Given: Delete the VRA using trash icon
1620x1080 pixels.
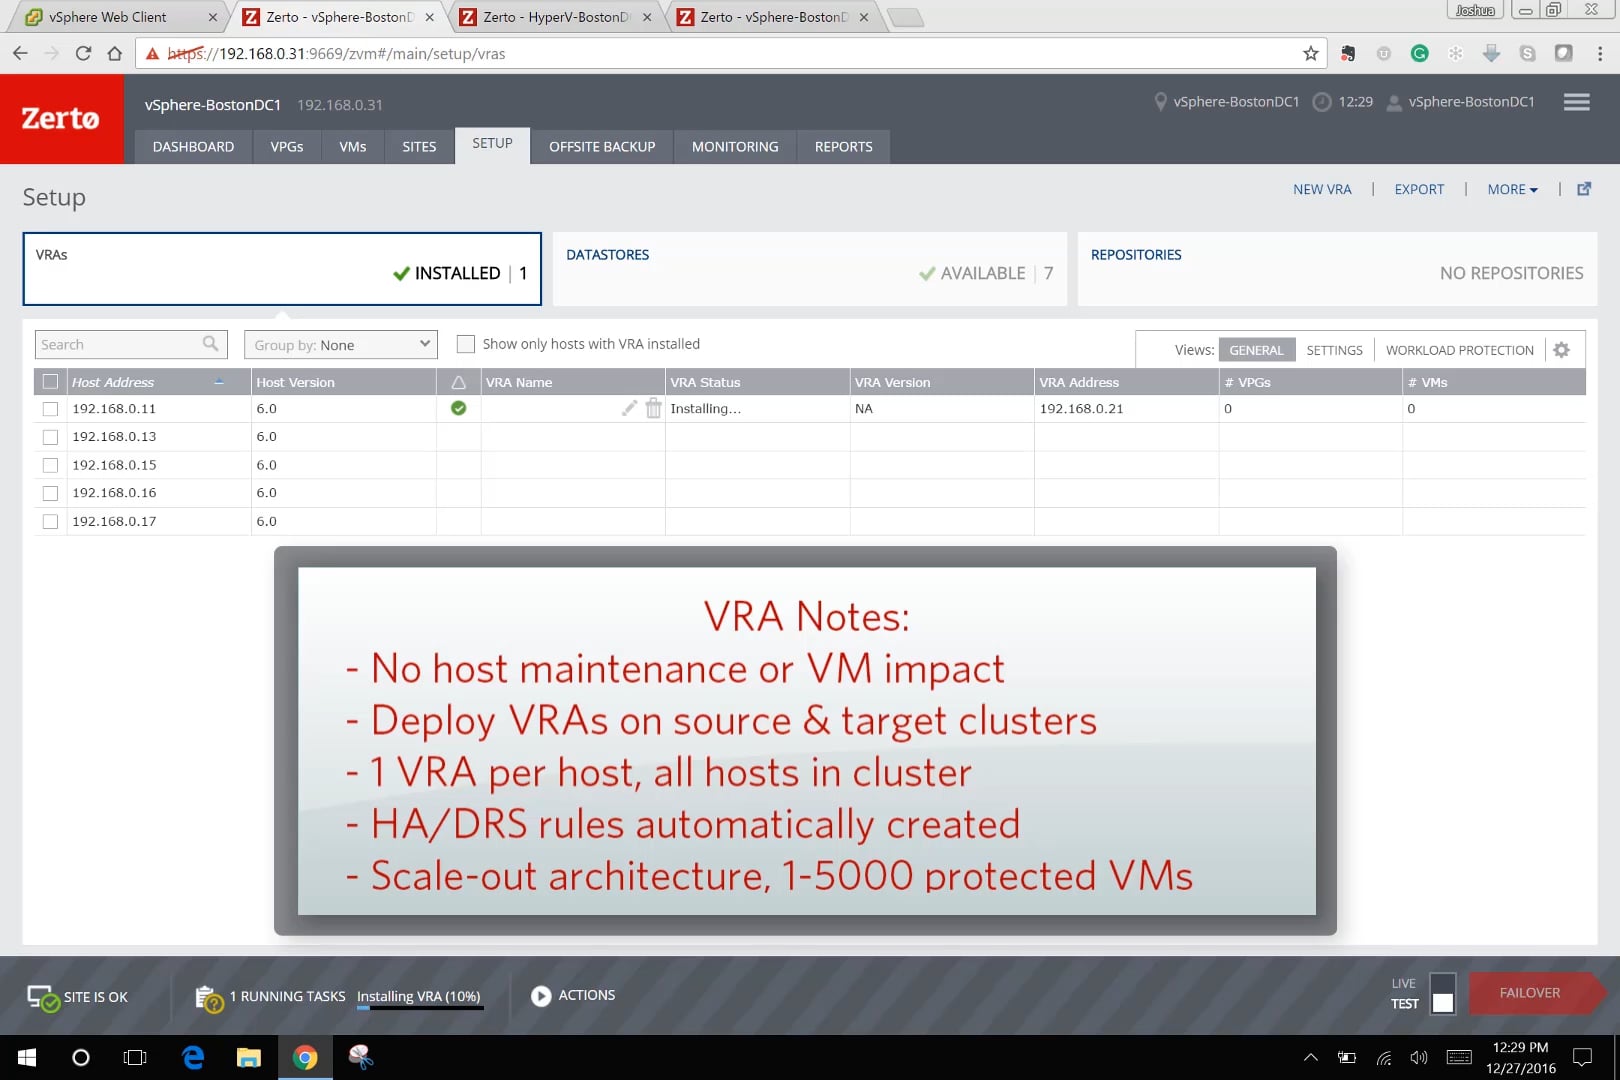Looking at the screenshot, I should tap(653, 408).
